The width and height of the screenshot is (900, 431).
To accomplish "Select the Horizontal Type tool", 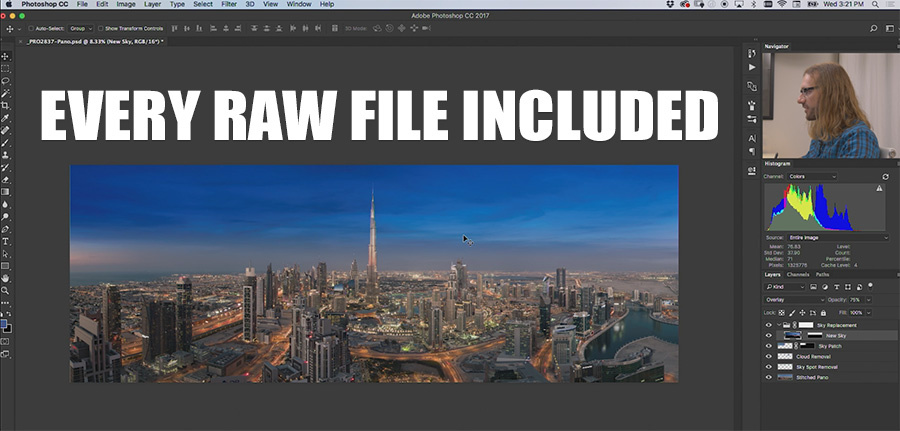I will (x=5, y=241).
